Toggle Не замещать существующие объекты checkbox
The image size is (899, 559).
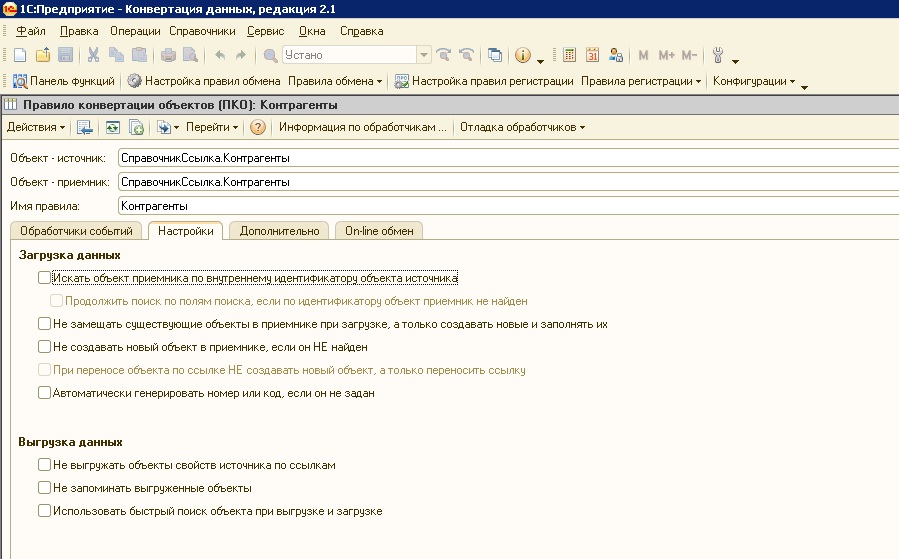pos(44,323)
